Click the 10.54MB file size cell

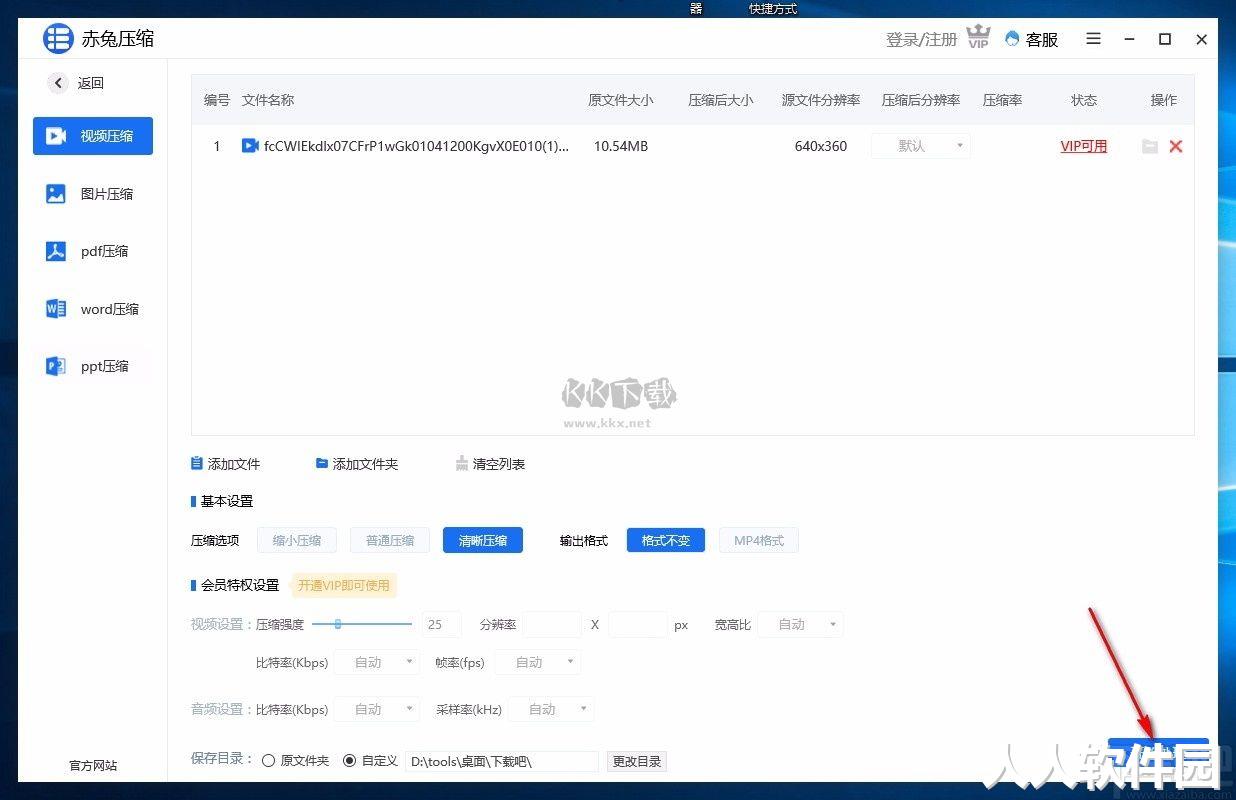tap(621, 146)
